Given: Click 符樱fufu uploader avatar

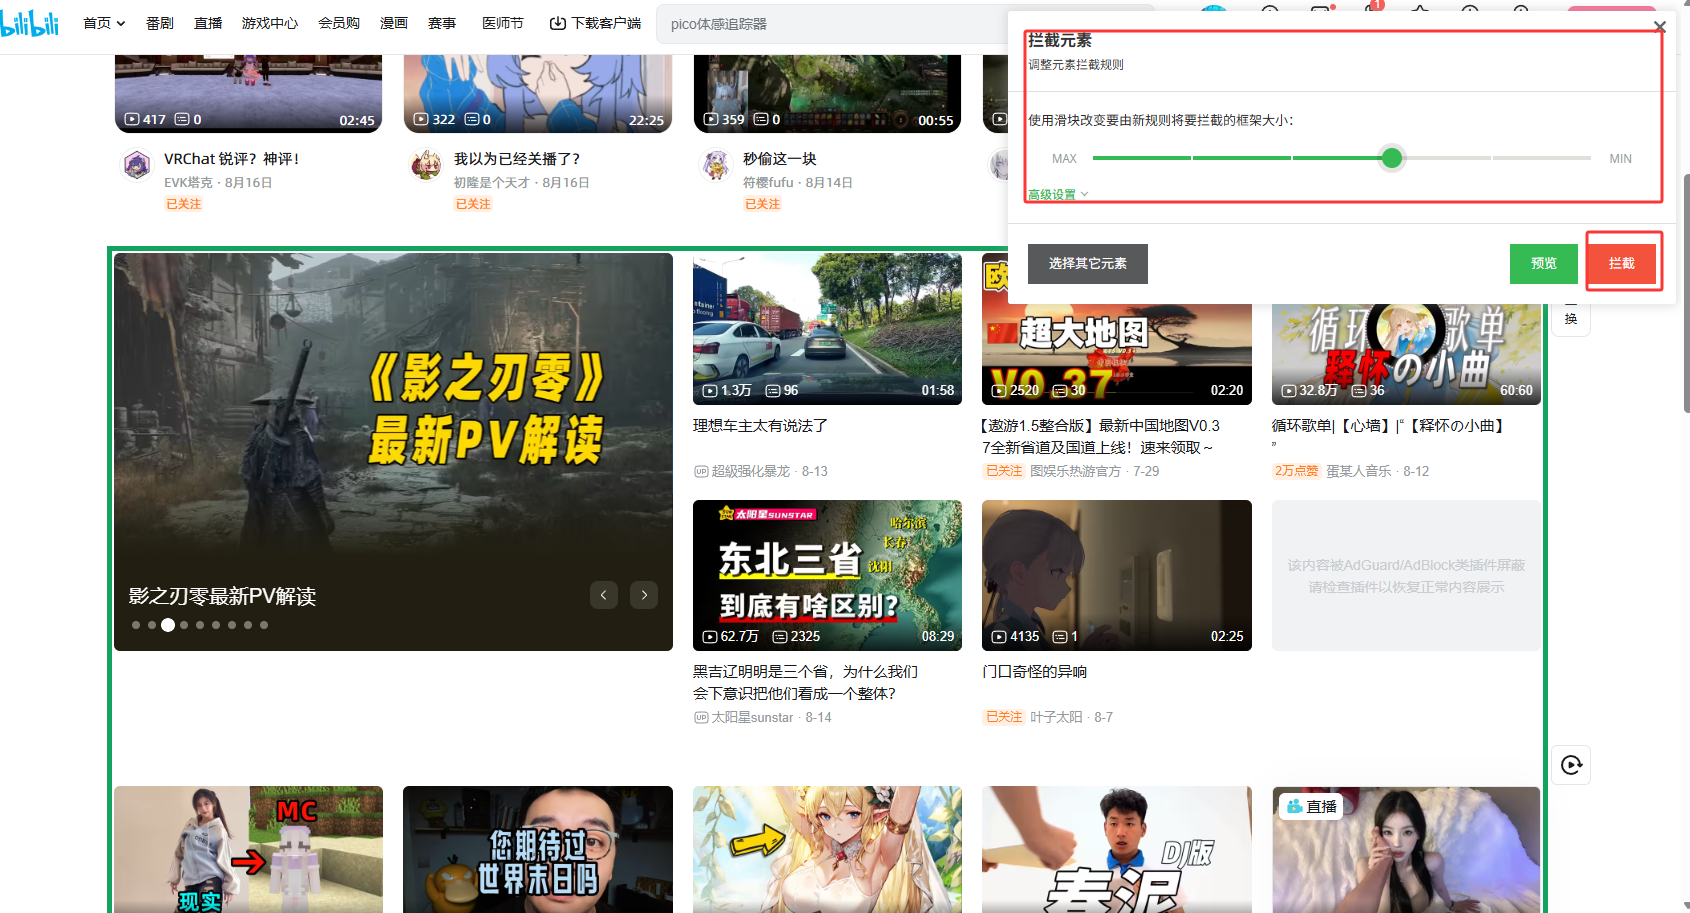Looking at the screenshot, I should (716, 165).
